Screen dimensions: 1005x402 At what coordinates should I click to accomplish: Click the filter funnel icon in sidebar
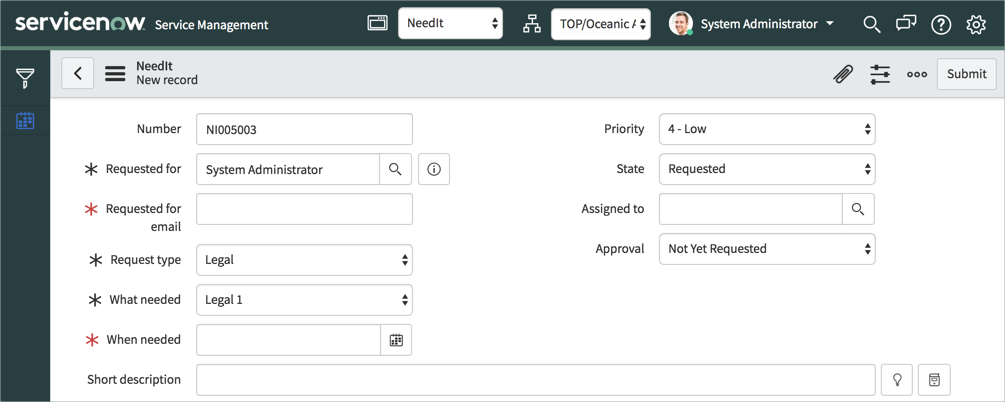(x=25, y=78)
